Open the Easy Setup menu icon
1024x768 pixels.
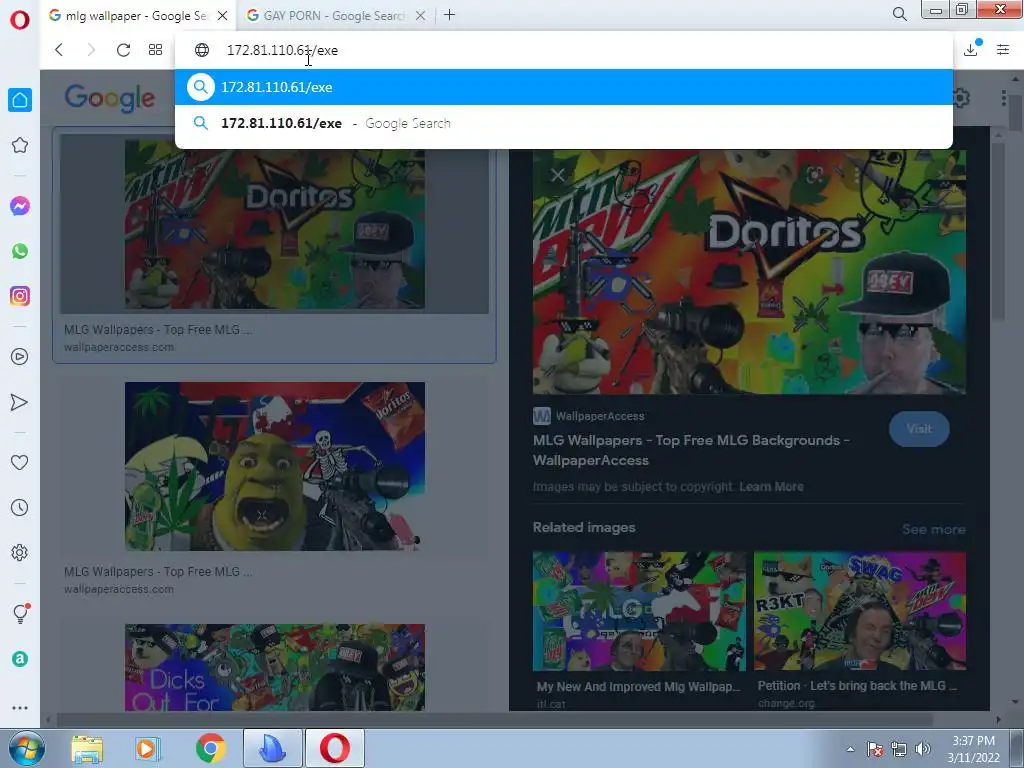1003,50
